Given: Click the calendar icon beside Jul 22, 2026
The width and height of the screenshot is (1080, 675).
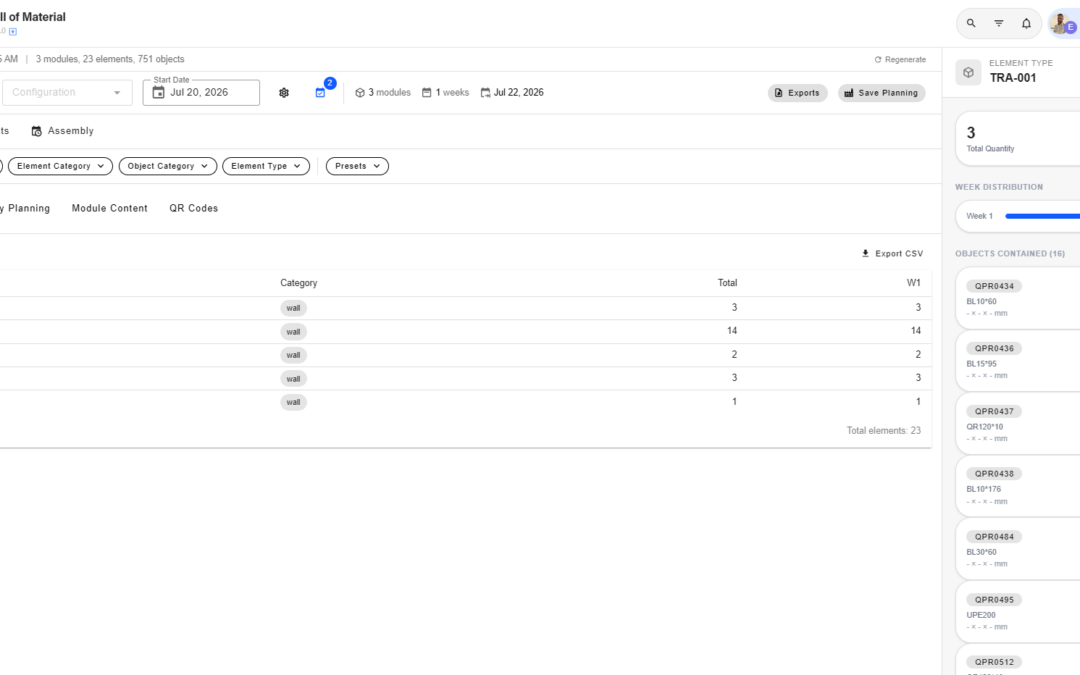Looking at the screenshot, I should 485,92.
